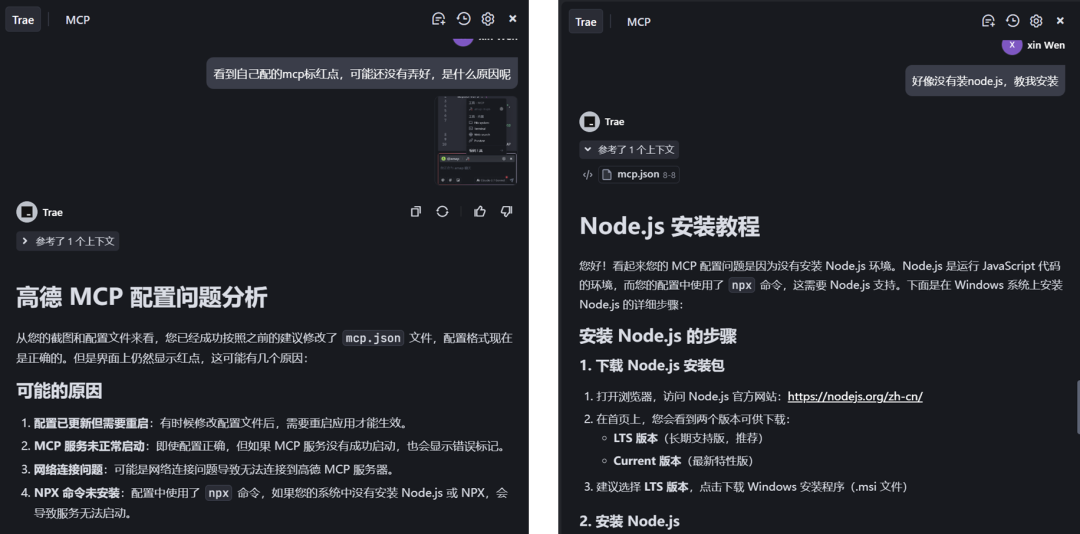Click heading 安装 Node.js 的步骤
The width and height of the screenshot is (1080, 534).
pyautogui.click(x=658, y=336)
